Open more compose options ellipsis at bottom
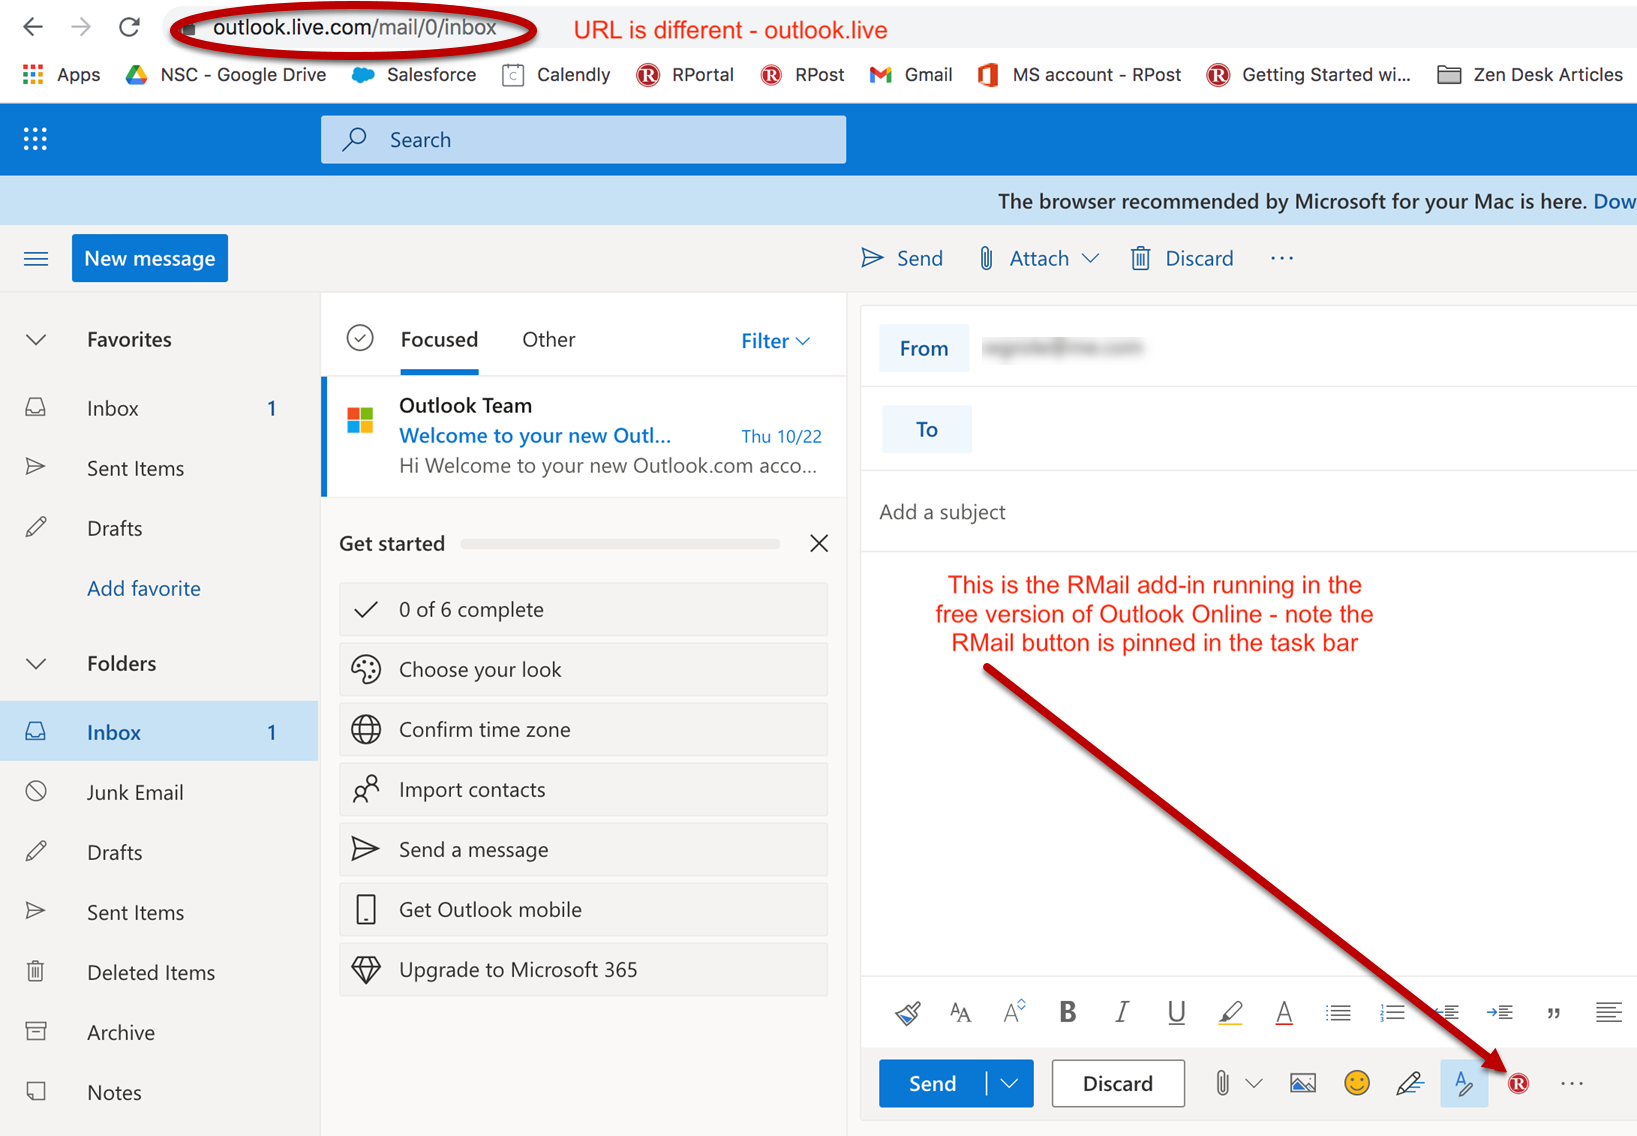This screenshot has width=1637, height=1136. click(1572, 1083)
